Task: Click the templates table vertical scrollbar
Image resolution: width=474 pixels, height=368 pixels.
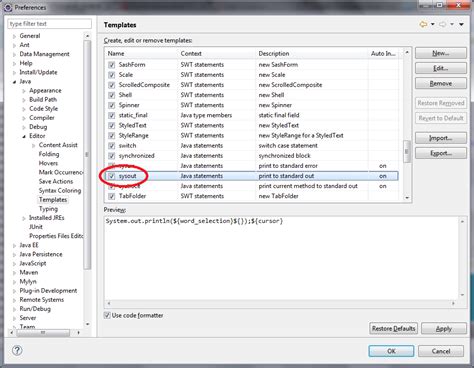Action: [x=407, y=125]
